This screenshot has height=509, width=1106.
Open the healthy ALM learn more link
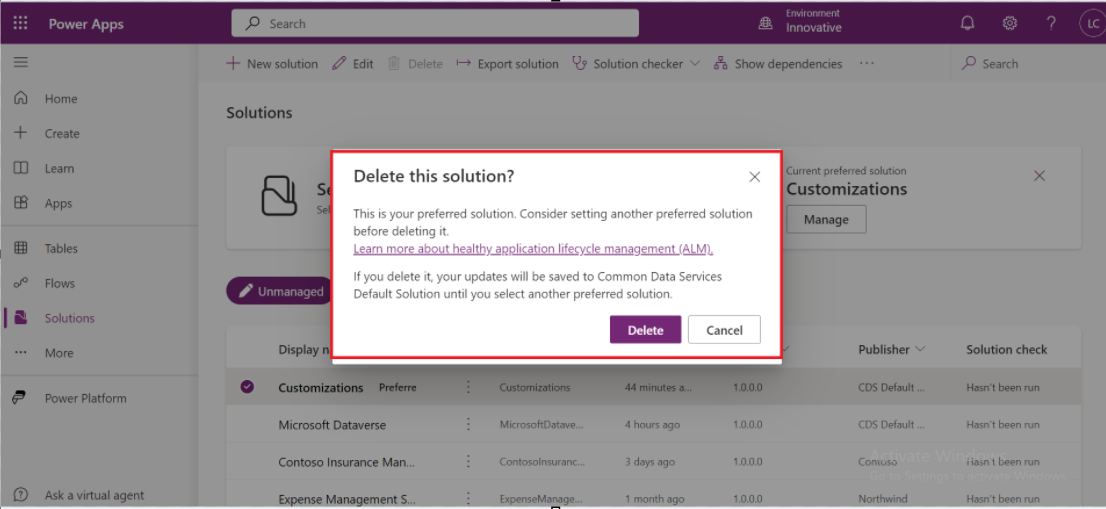click(533, 249)
